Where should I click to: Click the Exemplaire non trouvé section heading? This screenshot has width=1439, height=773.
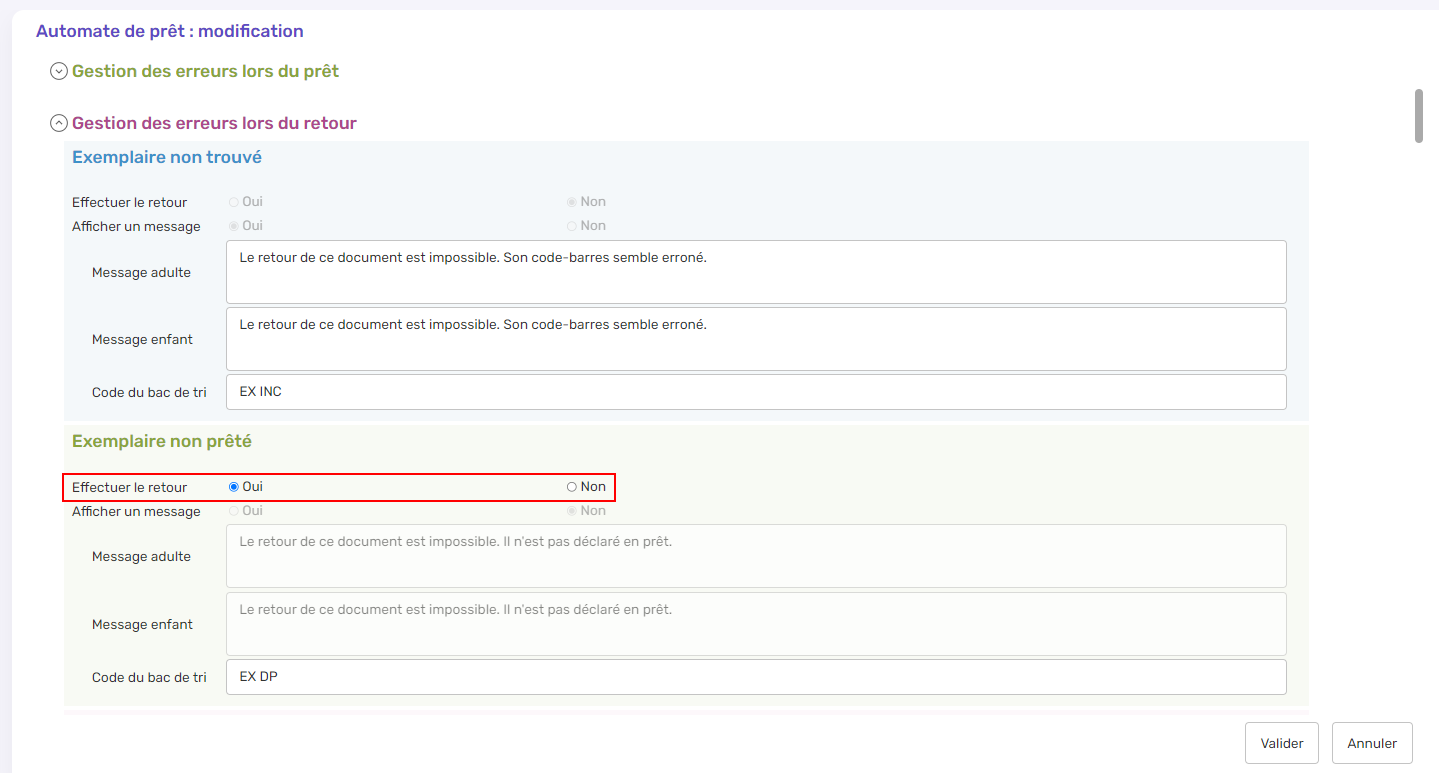pyautogui.click(x=167, y=158)
